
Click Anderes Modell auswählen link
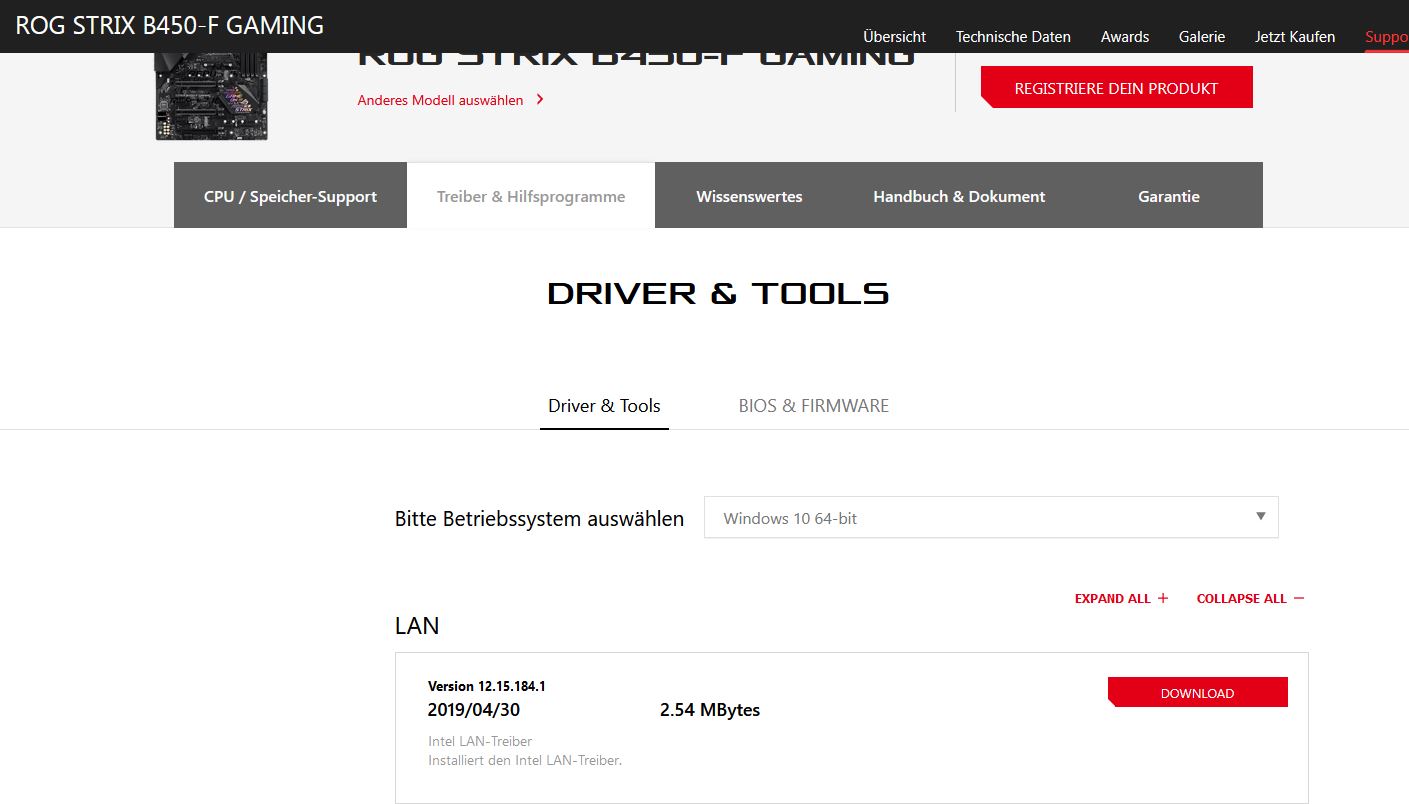pos(440,100)
